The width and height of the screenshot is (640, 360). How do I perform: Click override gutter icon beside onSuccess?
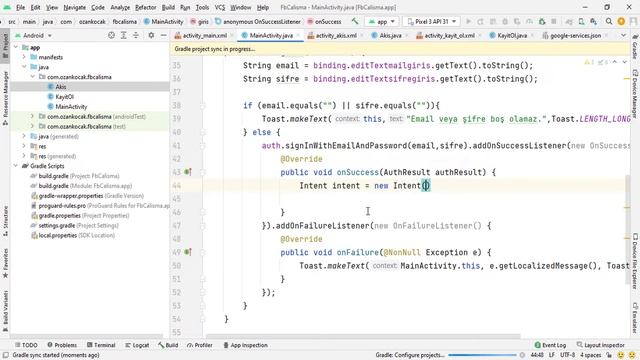(188, 172)
